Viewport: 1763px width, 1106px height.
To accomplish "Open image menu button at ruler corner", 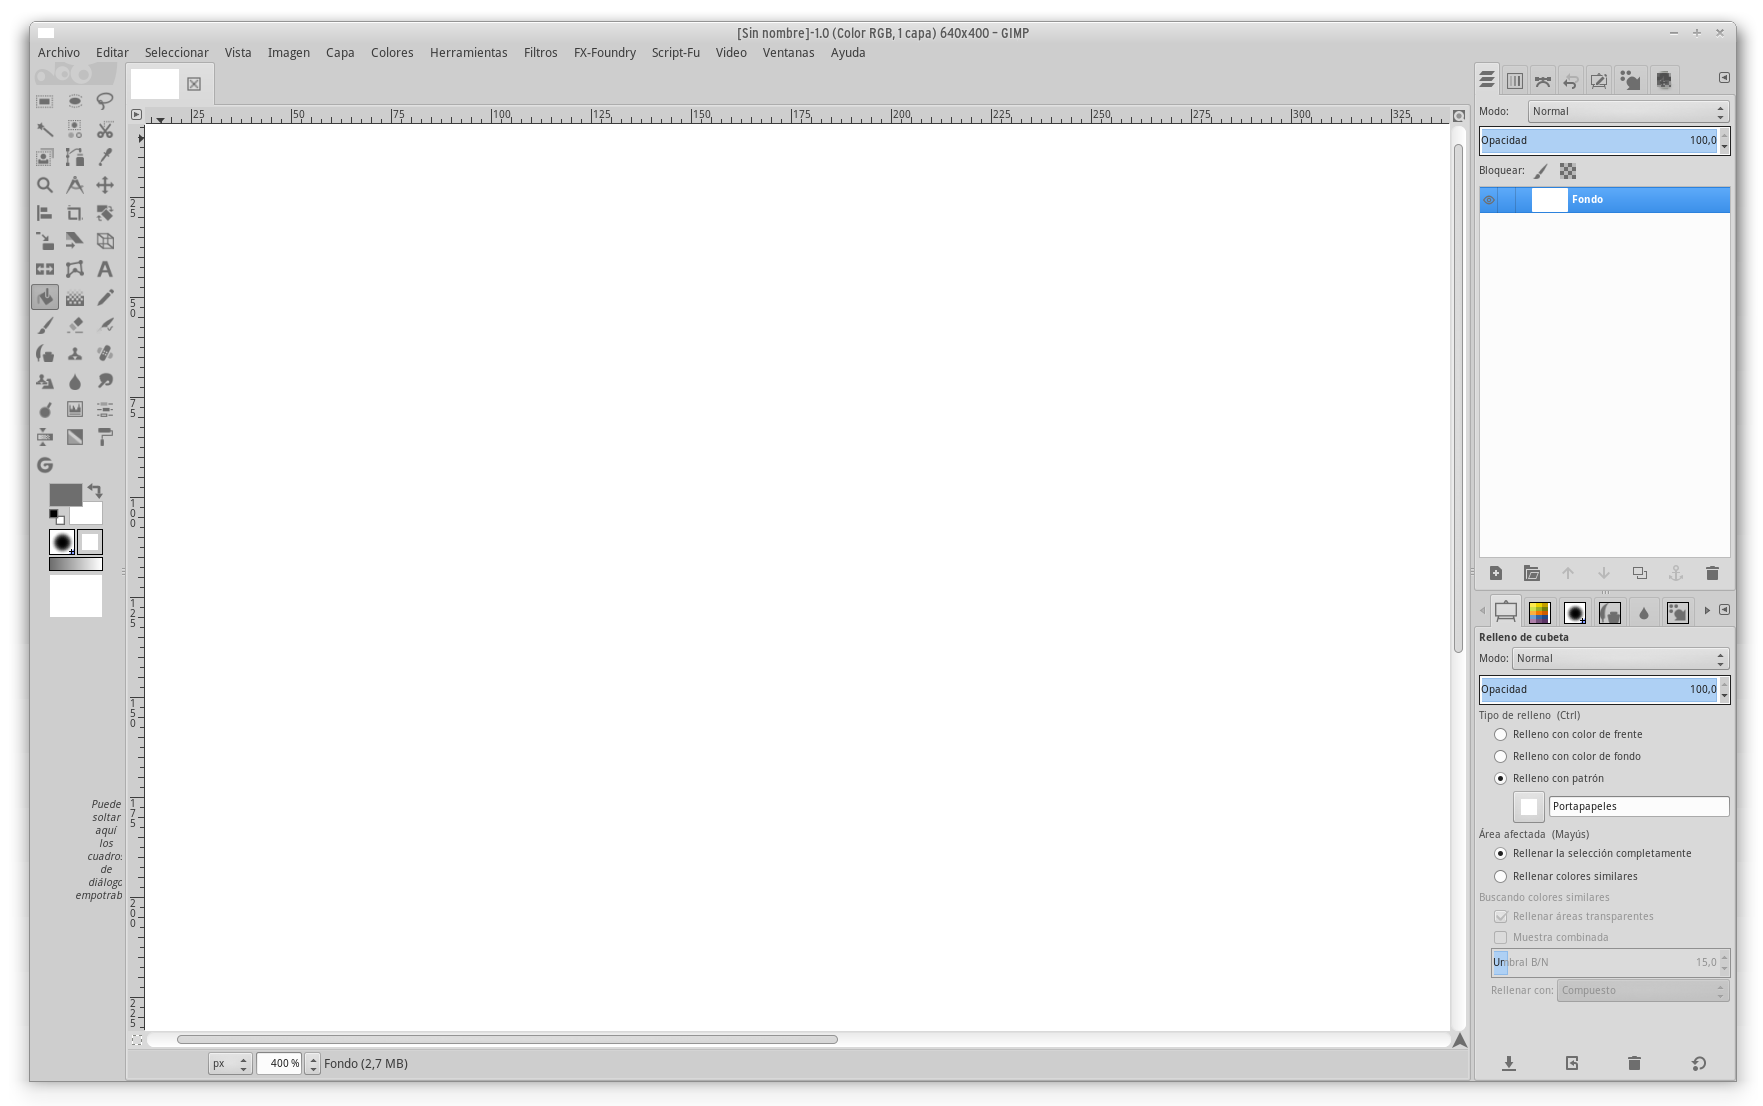I will (136, 115).
